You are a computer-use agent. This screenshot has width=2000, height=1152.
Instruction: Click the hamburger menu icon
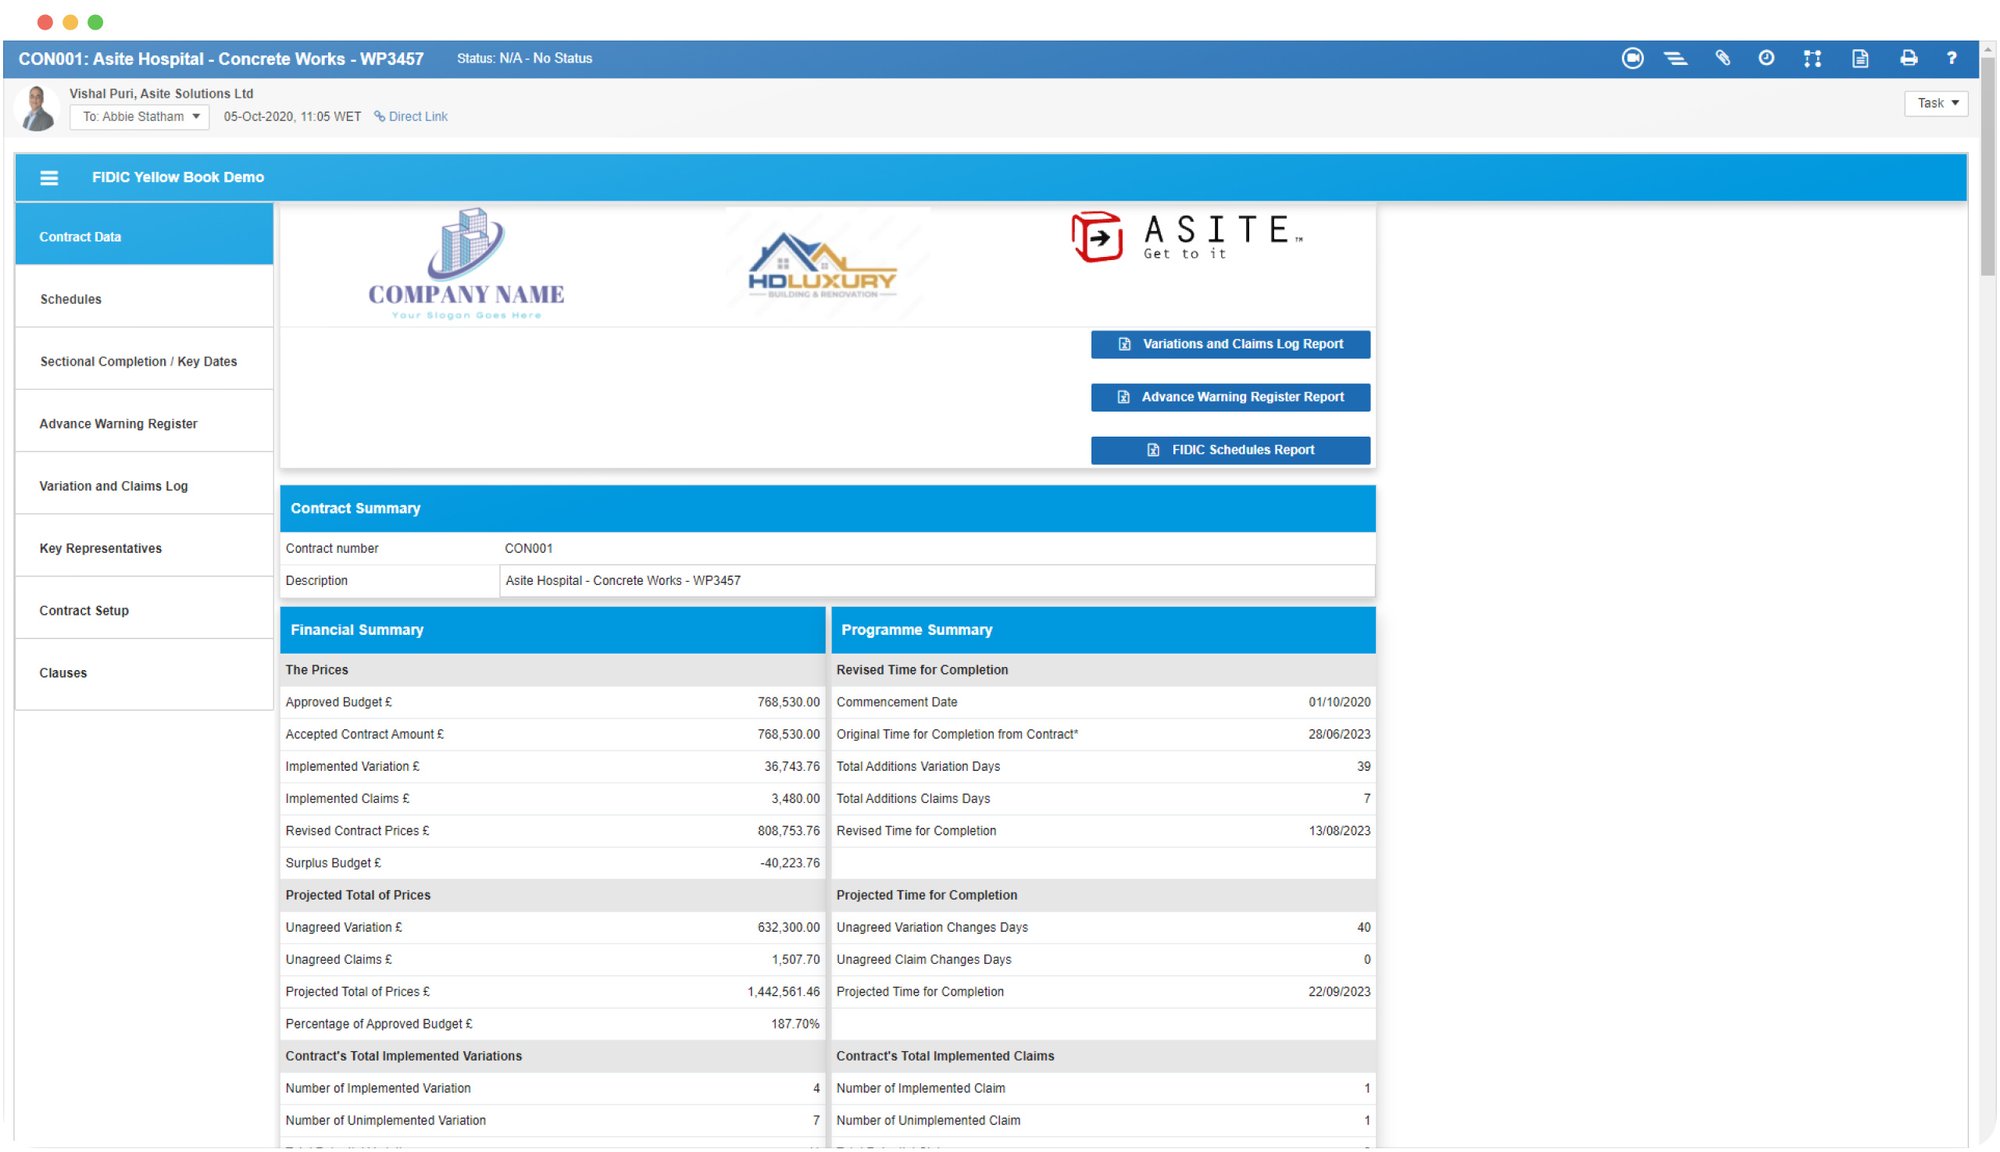point(48,176)
